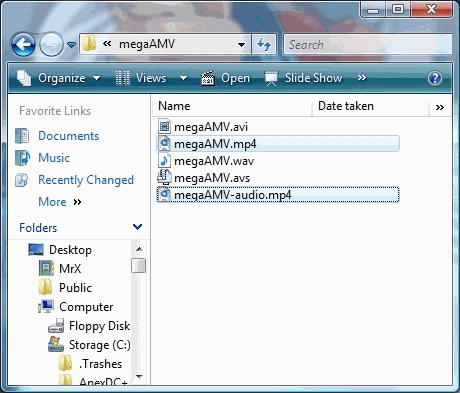This screenshot has height=393, width=460.
Task: Select the megaAMV-audio.mp4 file name
Action: pos(233,195)
